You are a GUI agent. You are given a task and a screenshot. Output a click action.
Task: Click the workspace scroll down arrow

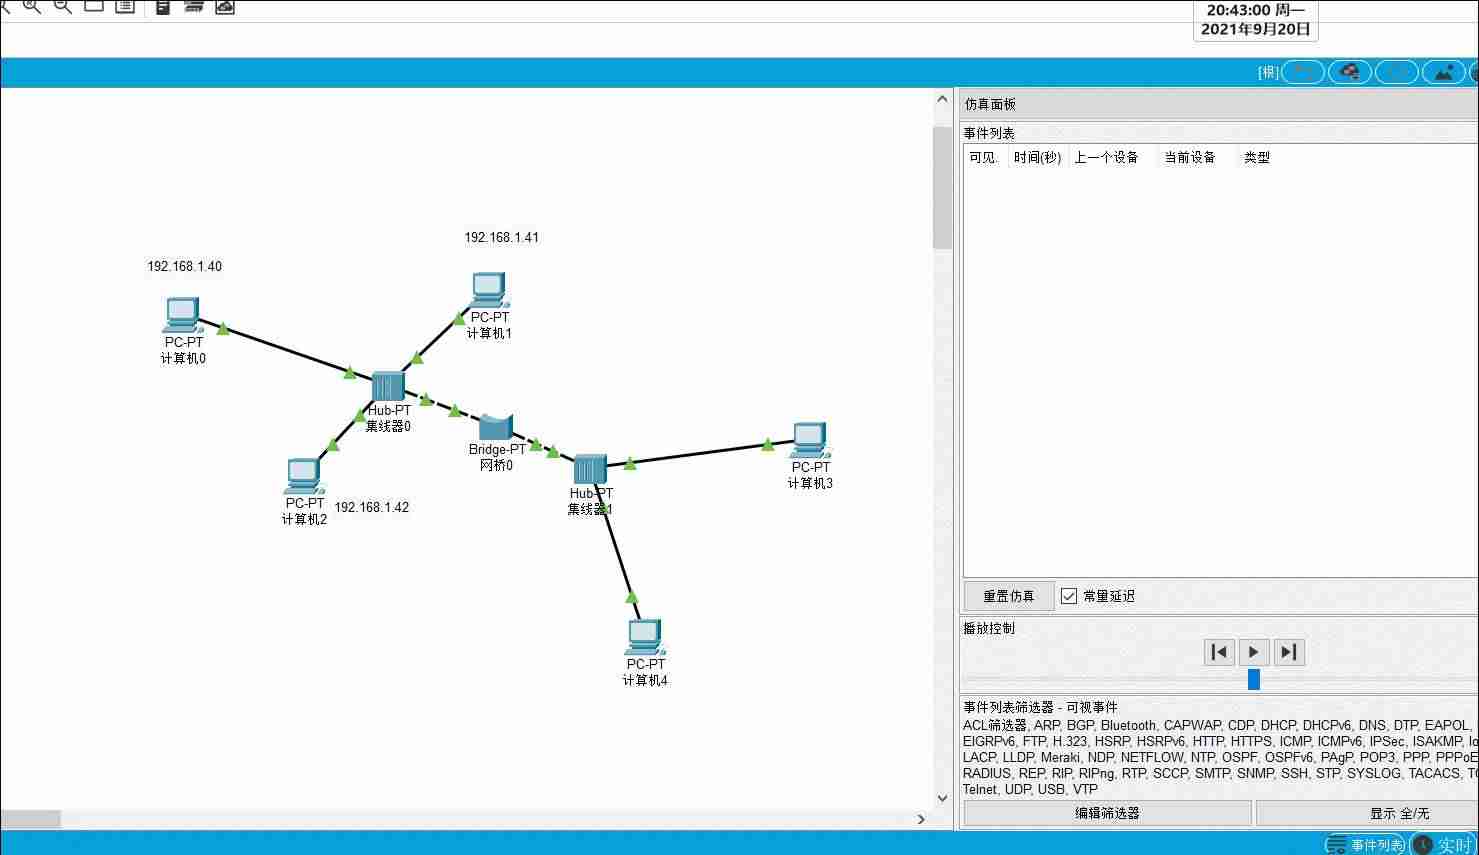pos(942,798)
